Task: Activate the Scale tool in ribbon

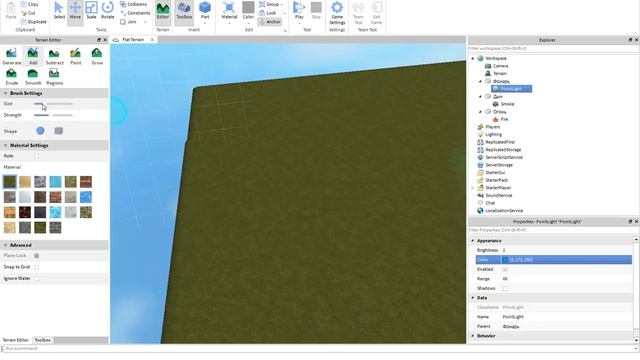Action: tap(91, 11)
